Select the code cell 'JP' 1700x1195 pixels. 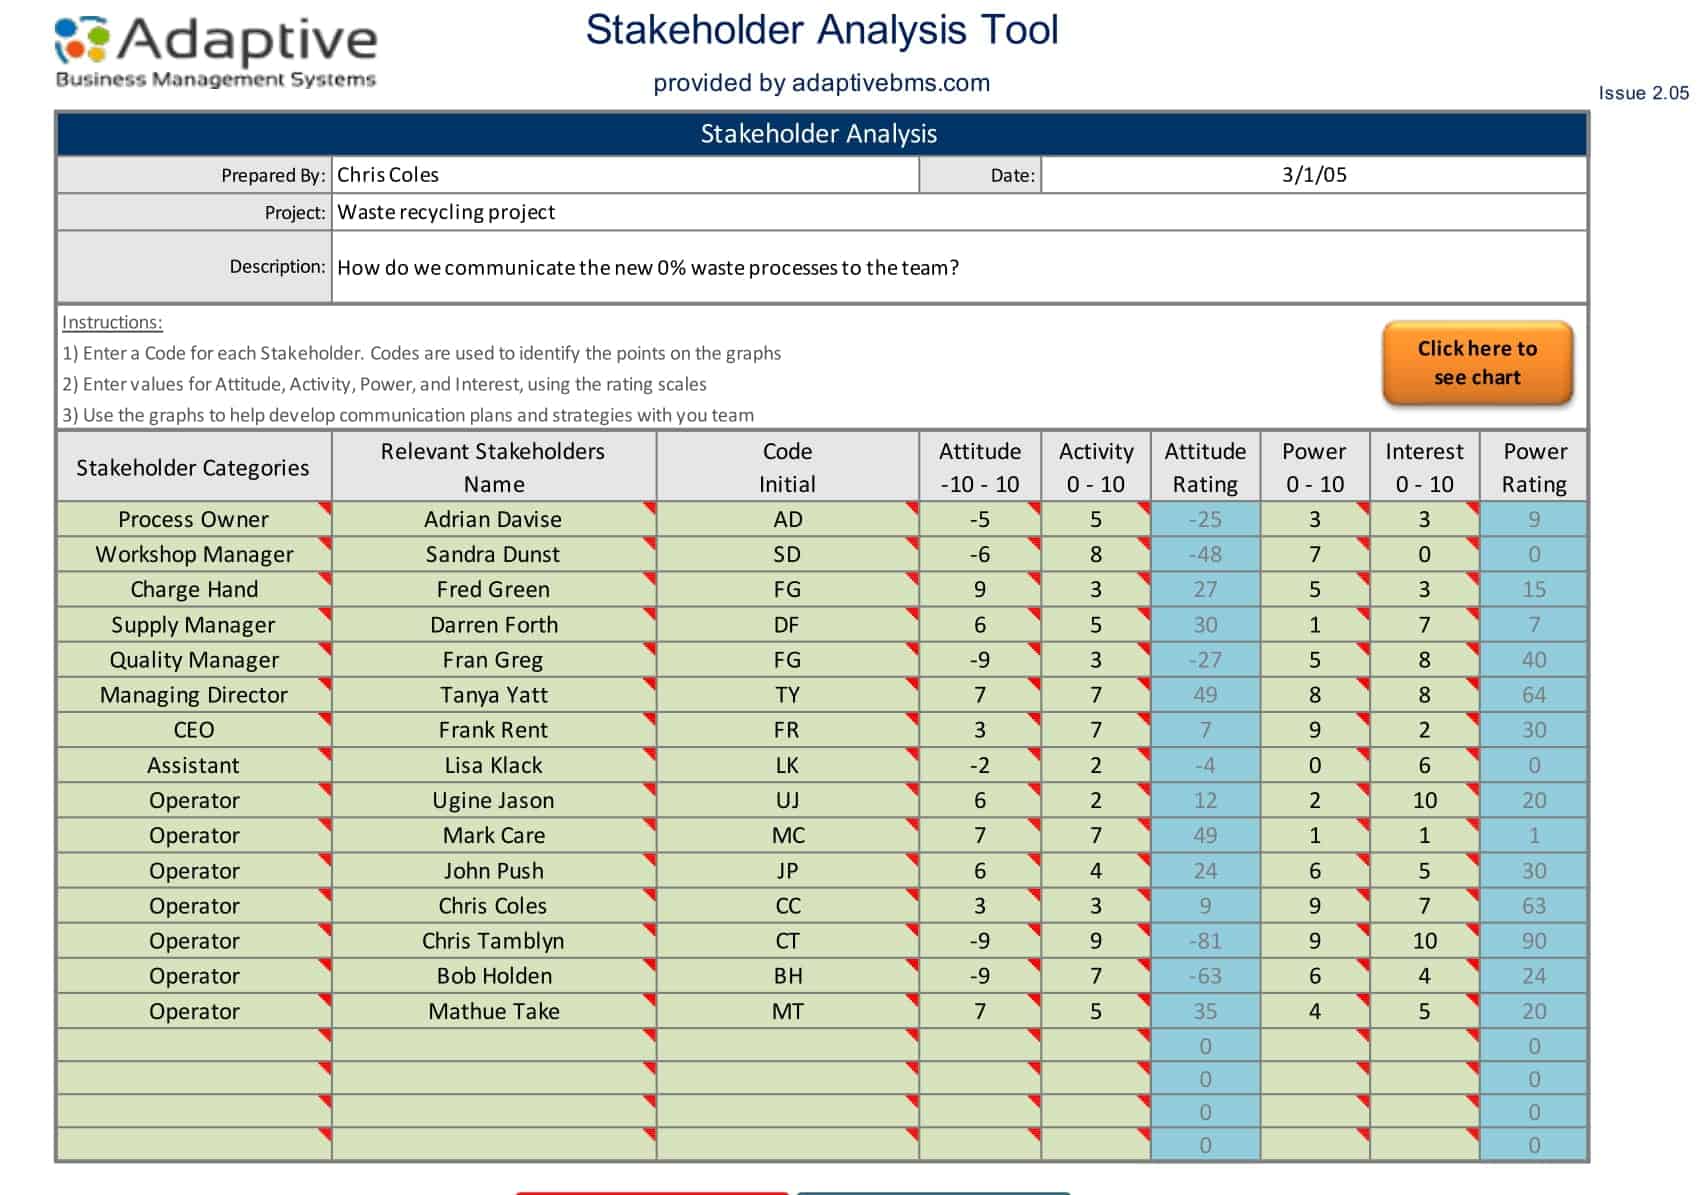pos(787,871)
